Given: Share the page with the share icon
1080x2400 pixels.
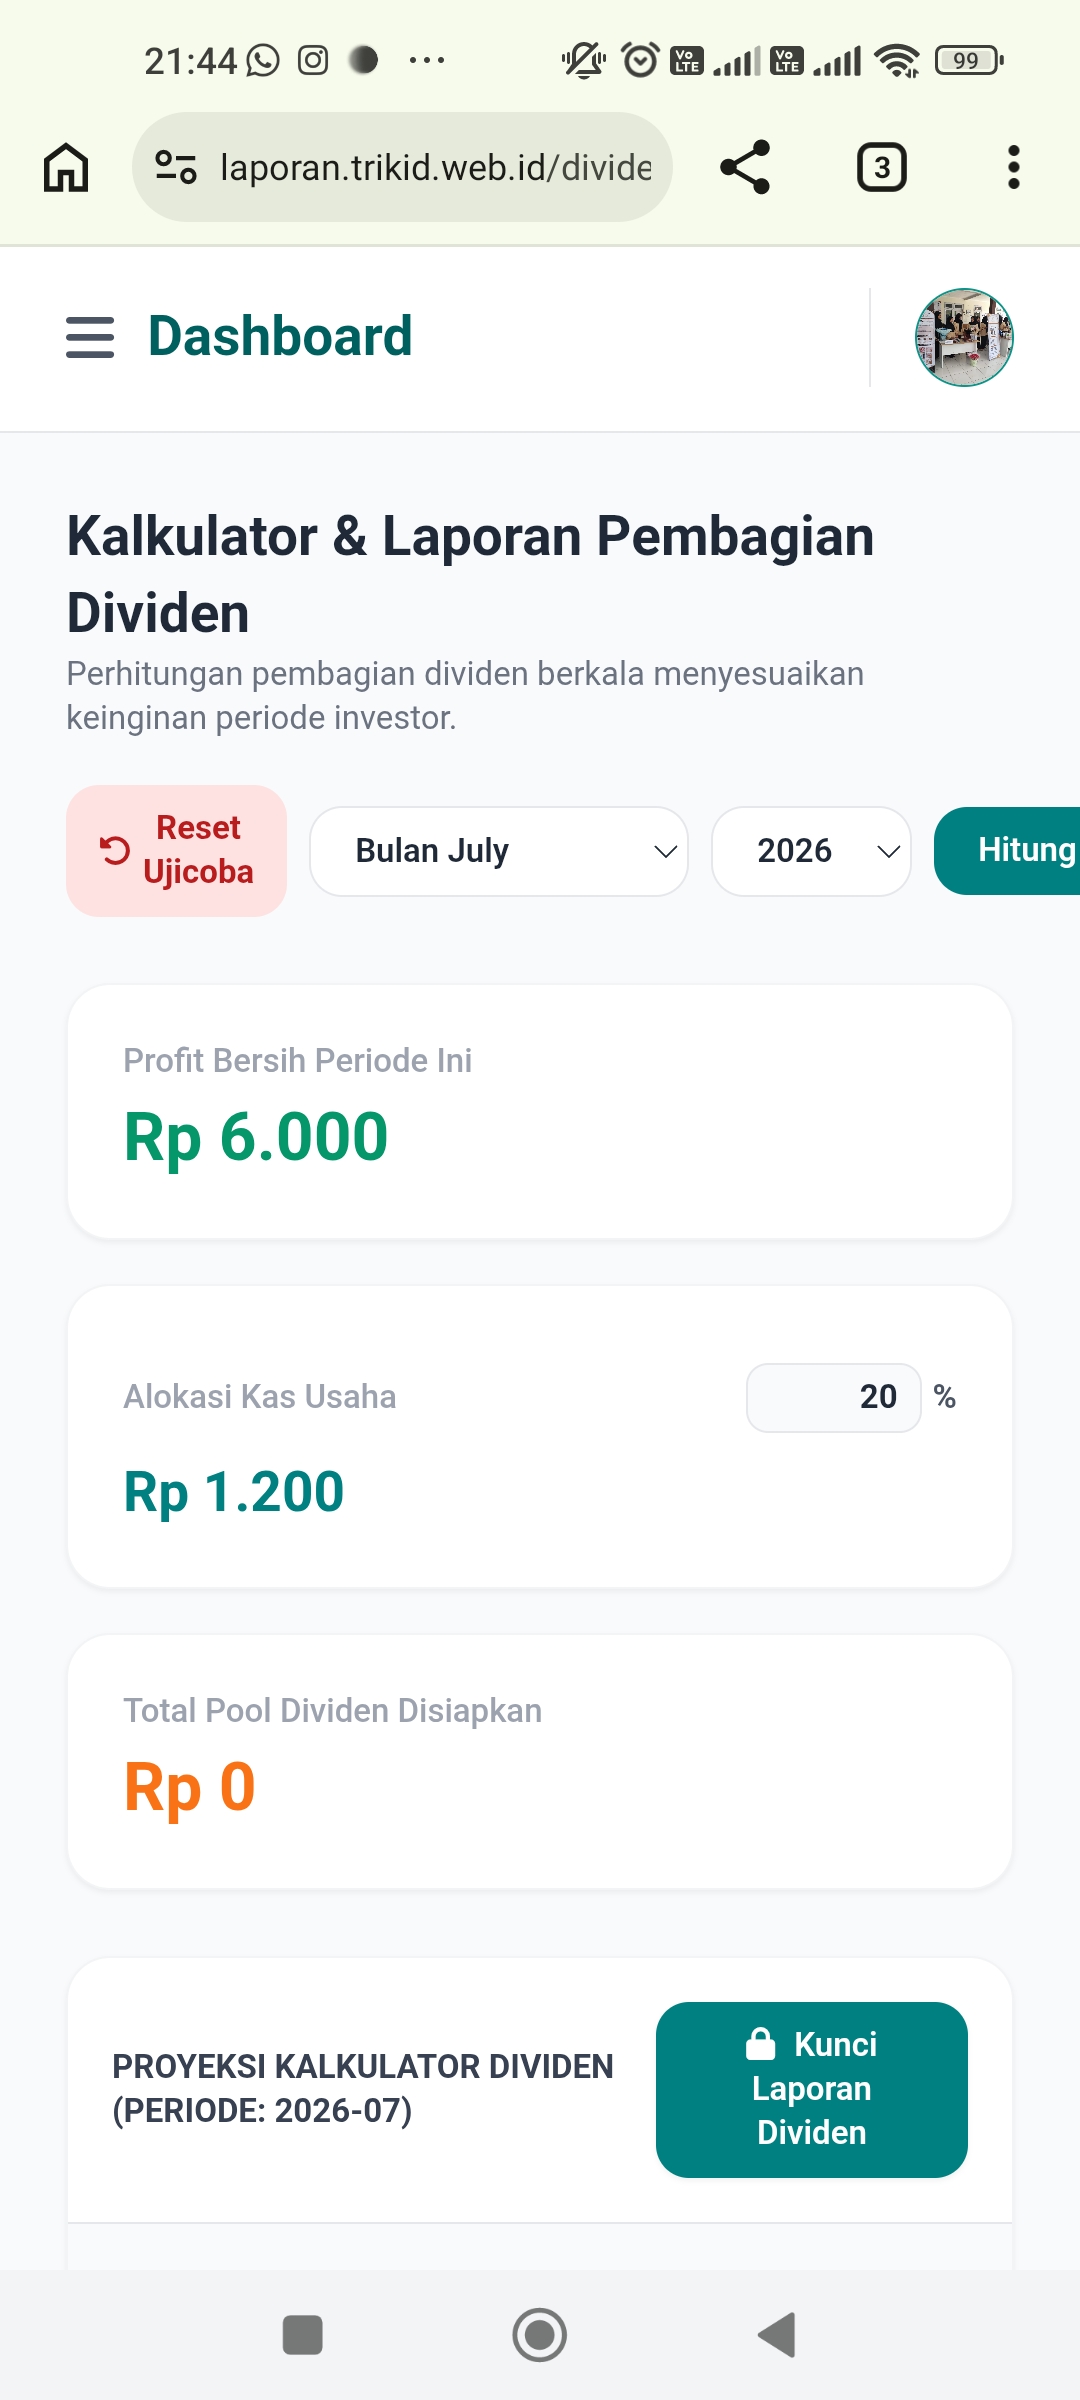Looking at the screenshot, I should coord(745,167).
